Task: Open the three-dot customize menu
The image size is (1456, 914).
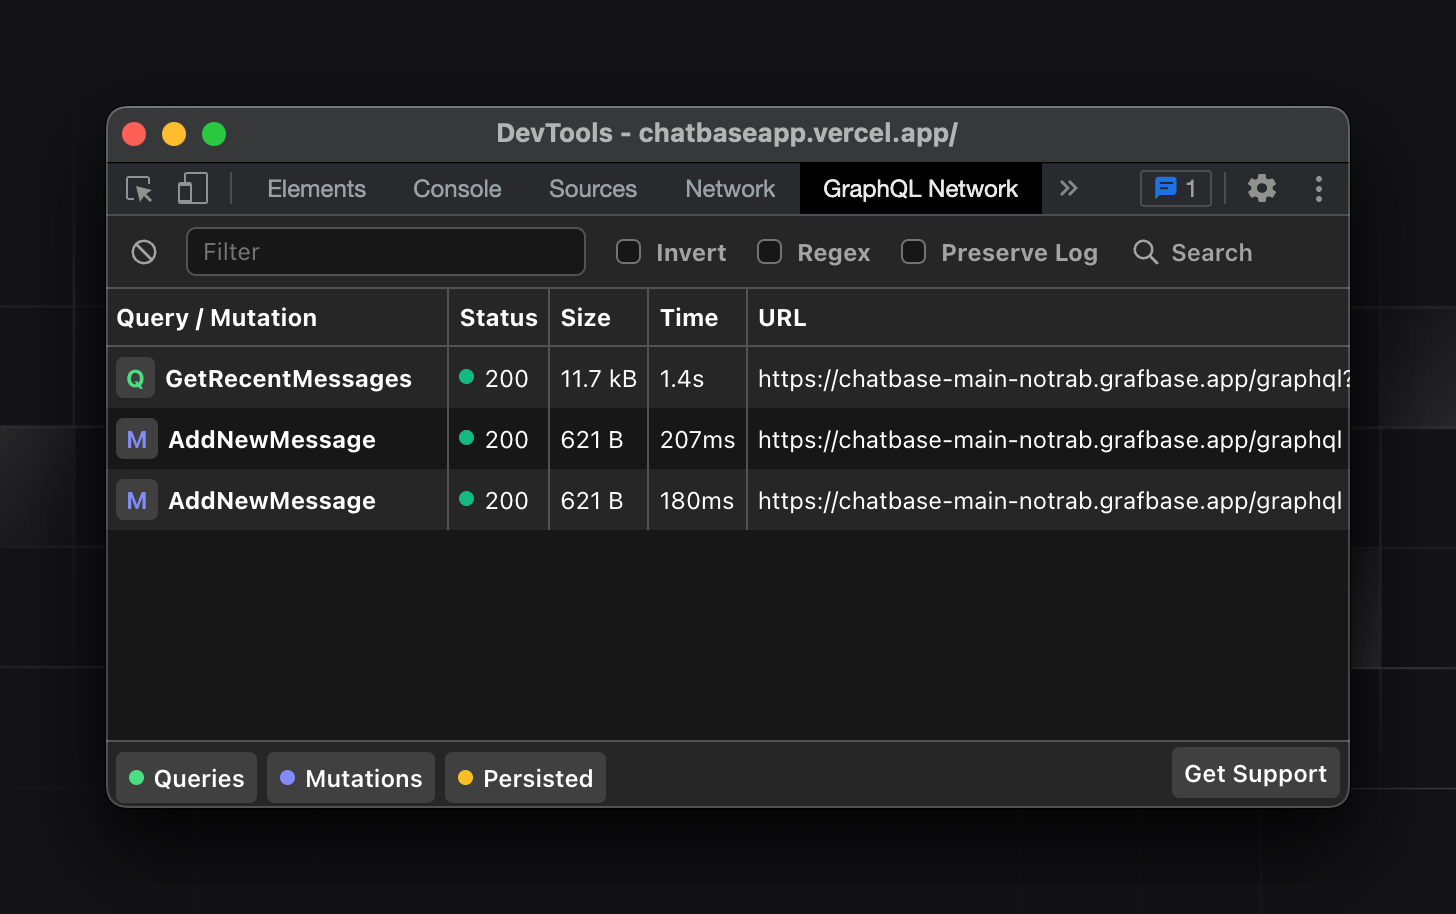Action: pyautogui.click(x=1319, y=188)
